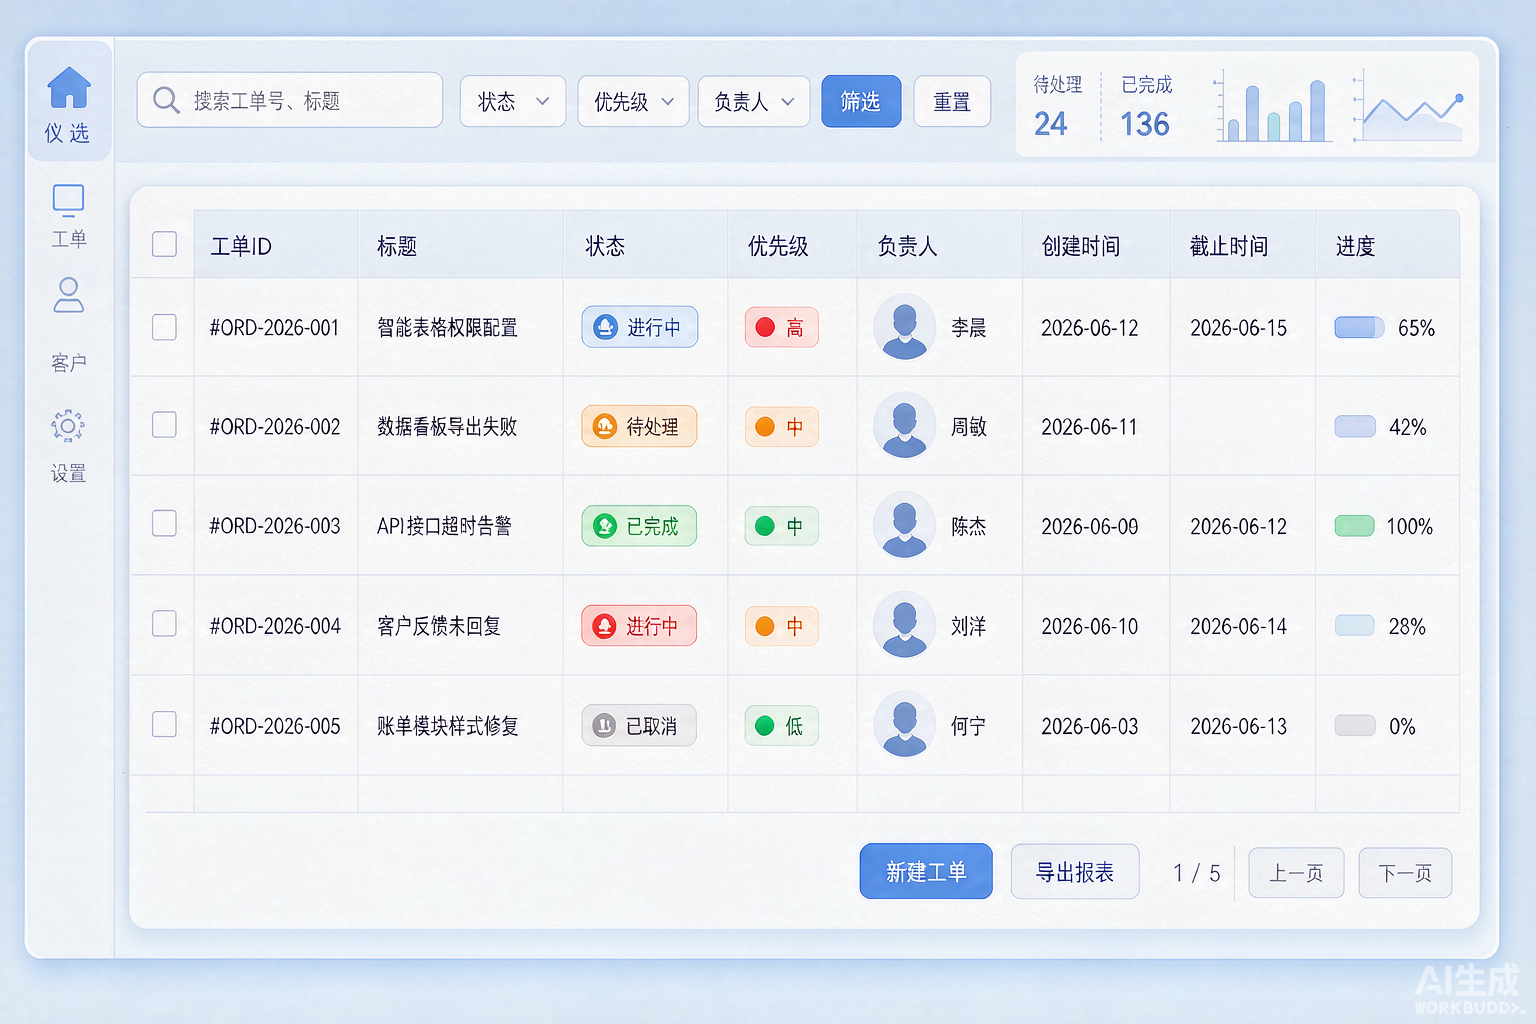Open the 客户 person icon in sidebar
The height and width of the screenshot is (1024, 1536).
click(x=68, y=295)
